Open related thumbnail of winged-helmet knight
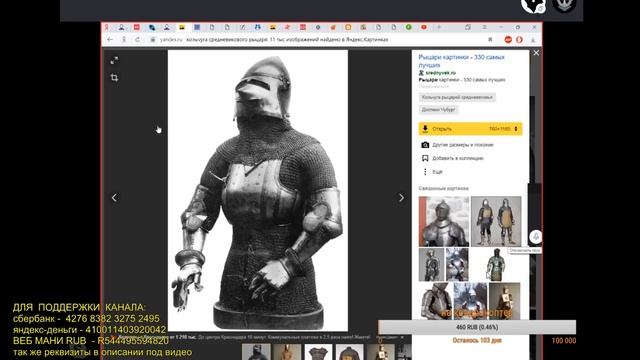640x360 pixels. pyautogui.click(x=470, y=301)
